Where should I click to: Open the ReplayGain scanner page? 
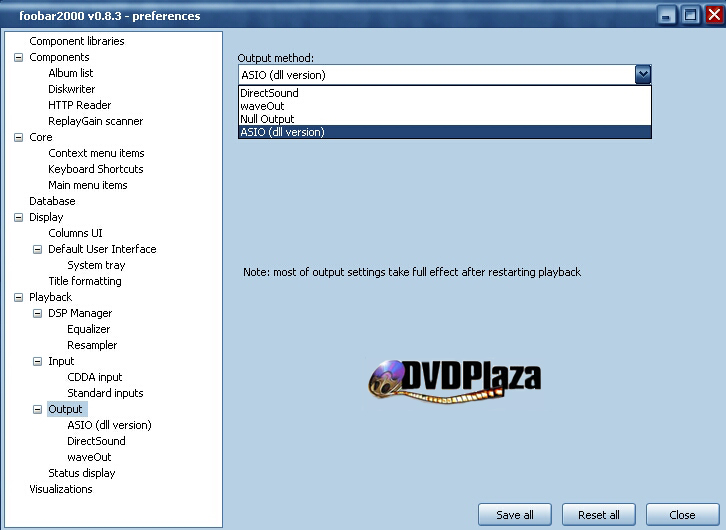click(95, 121)
